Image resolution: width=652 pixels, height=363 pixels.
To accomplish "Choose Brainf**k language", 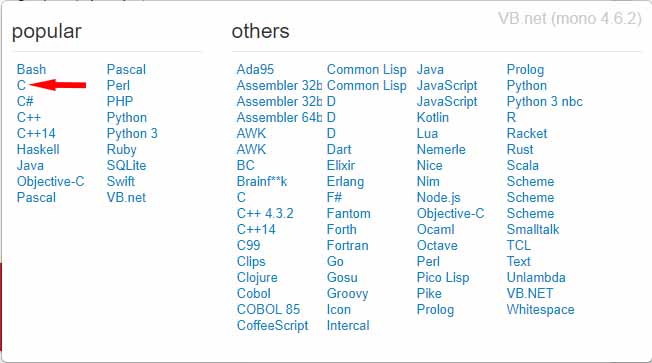I will (x=262, y=182).
